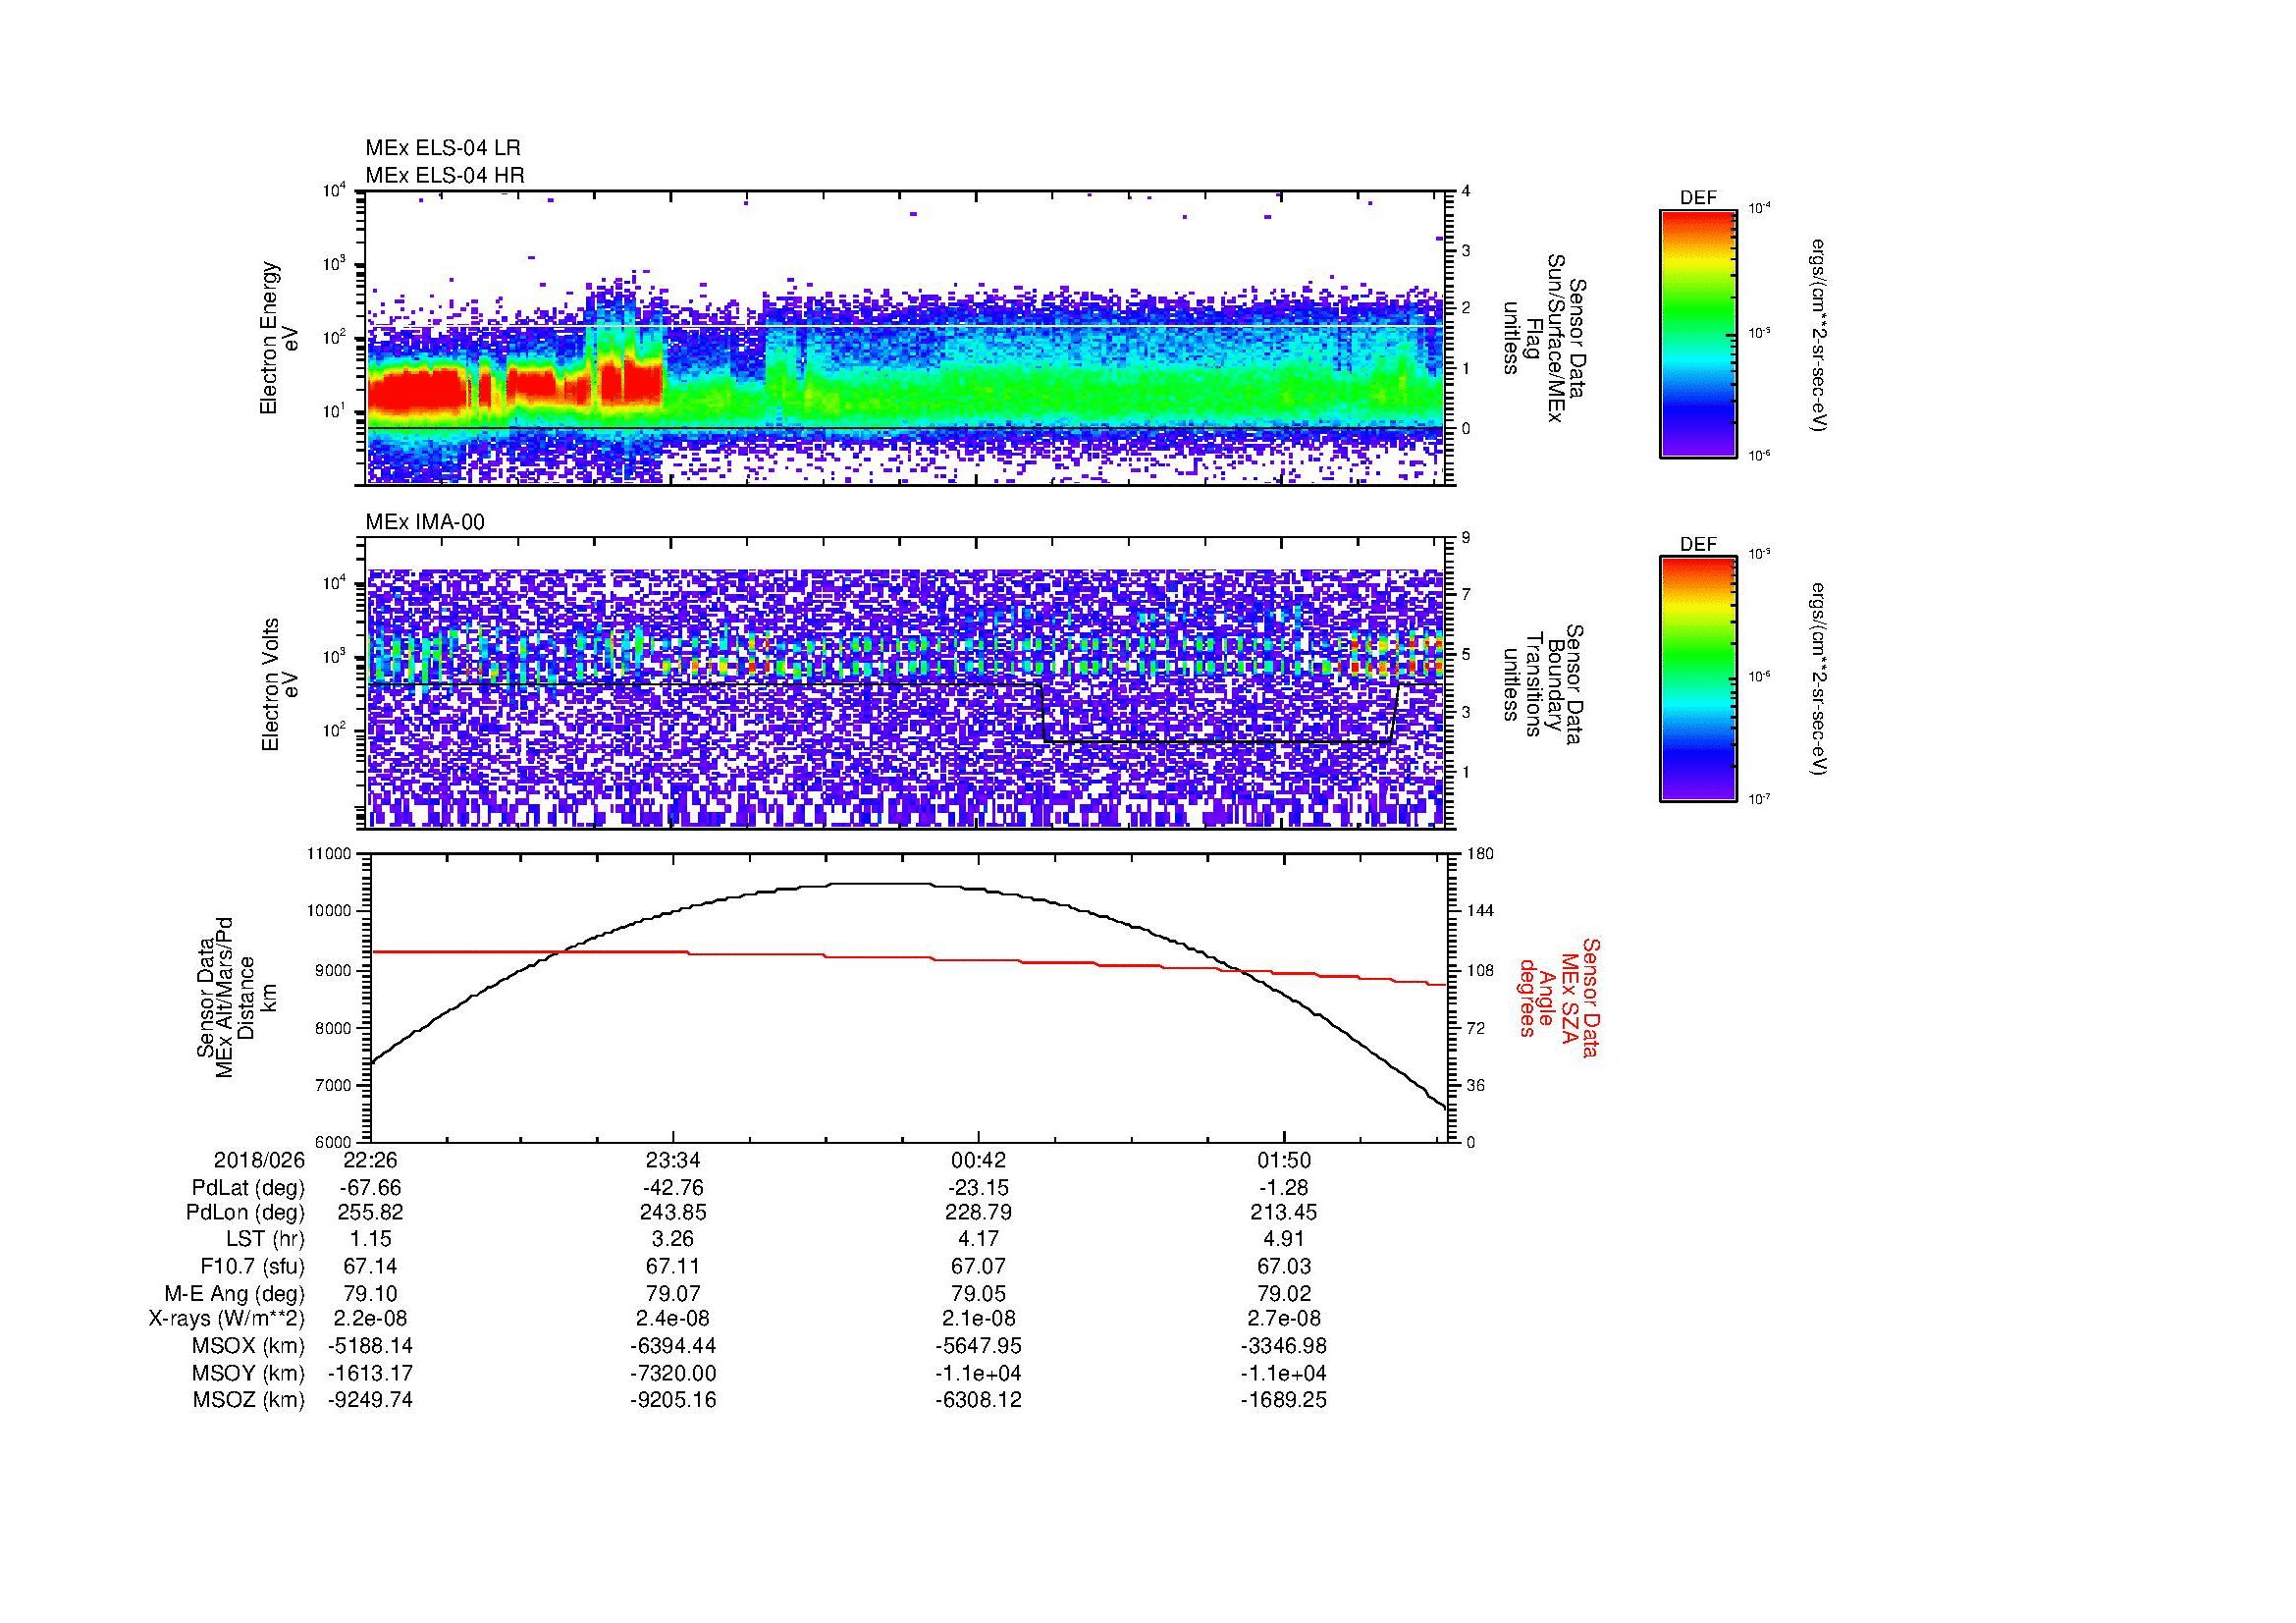Click the PdLat value -23.15

pyautogui.click(x=978, y=1188)
